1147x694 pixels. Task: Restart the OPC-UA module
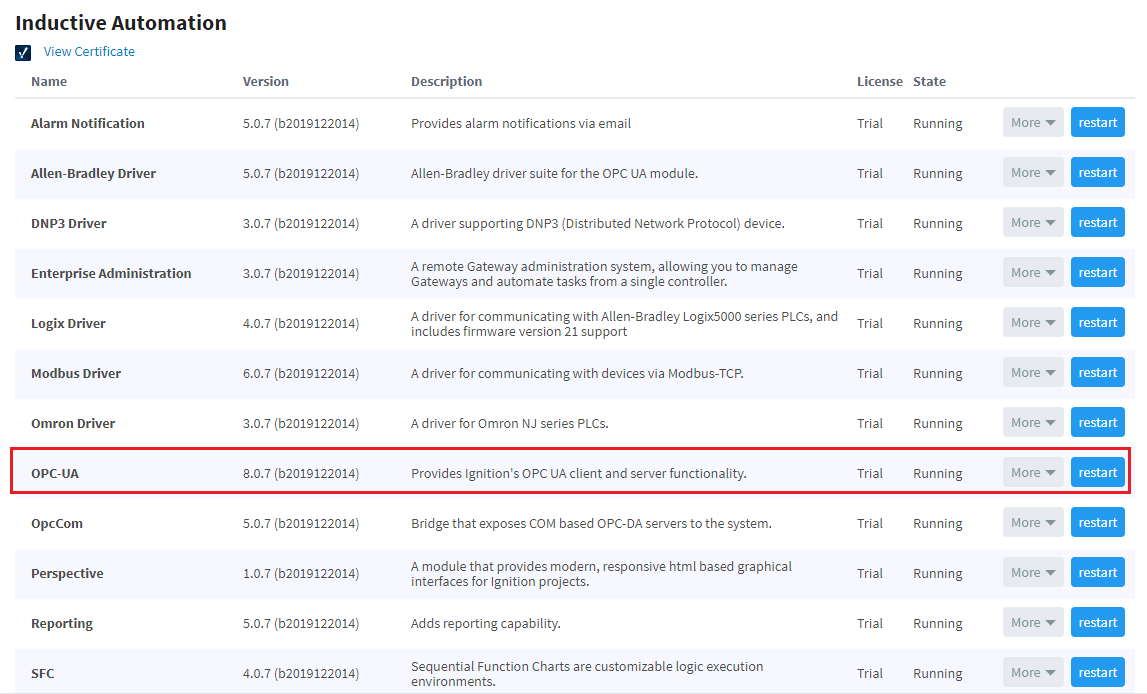coord(1097,472)
